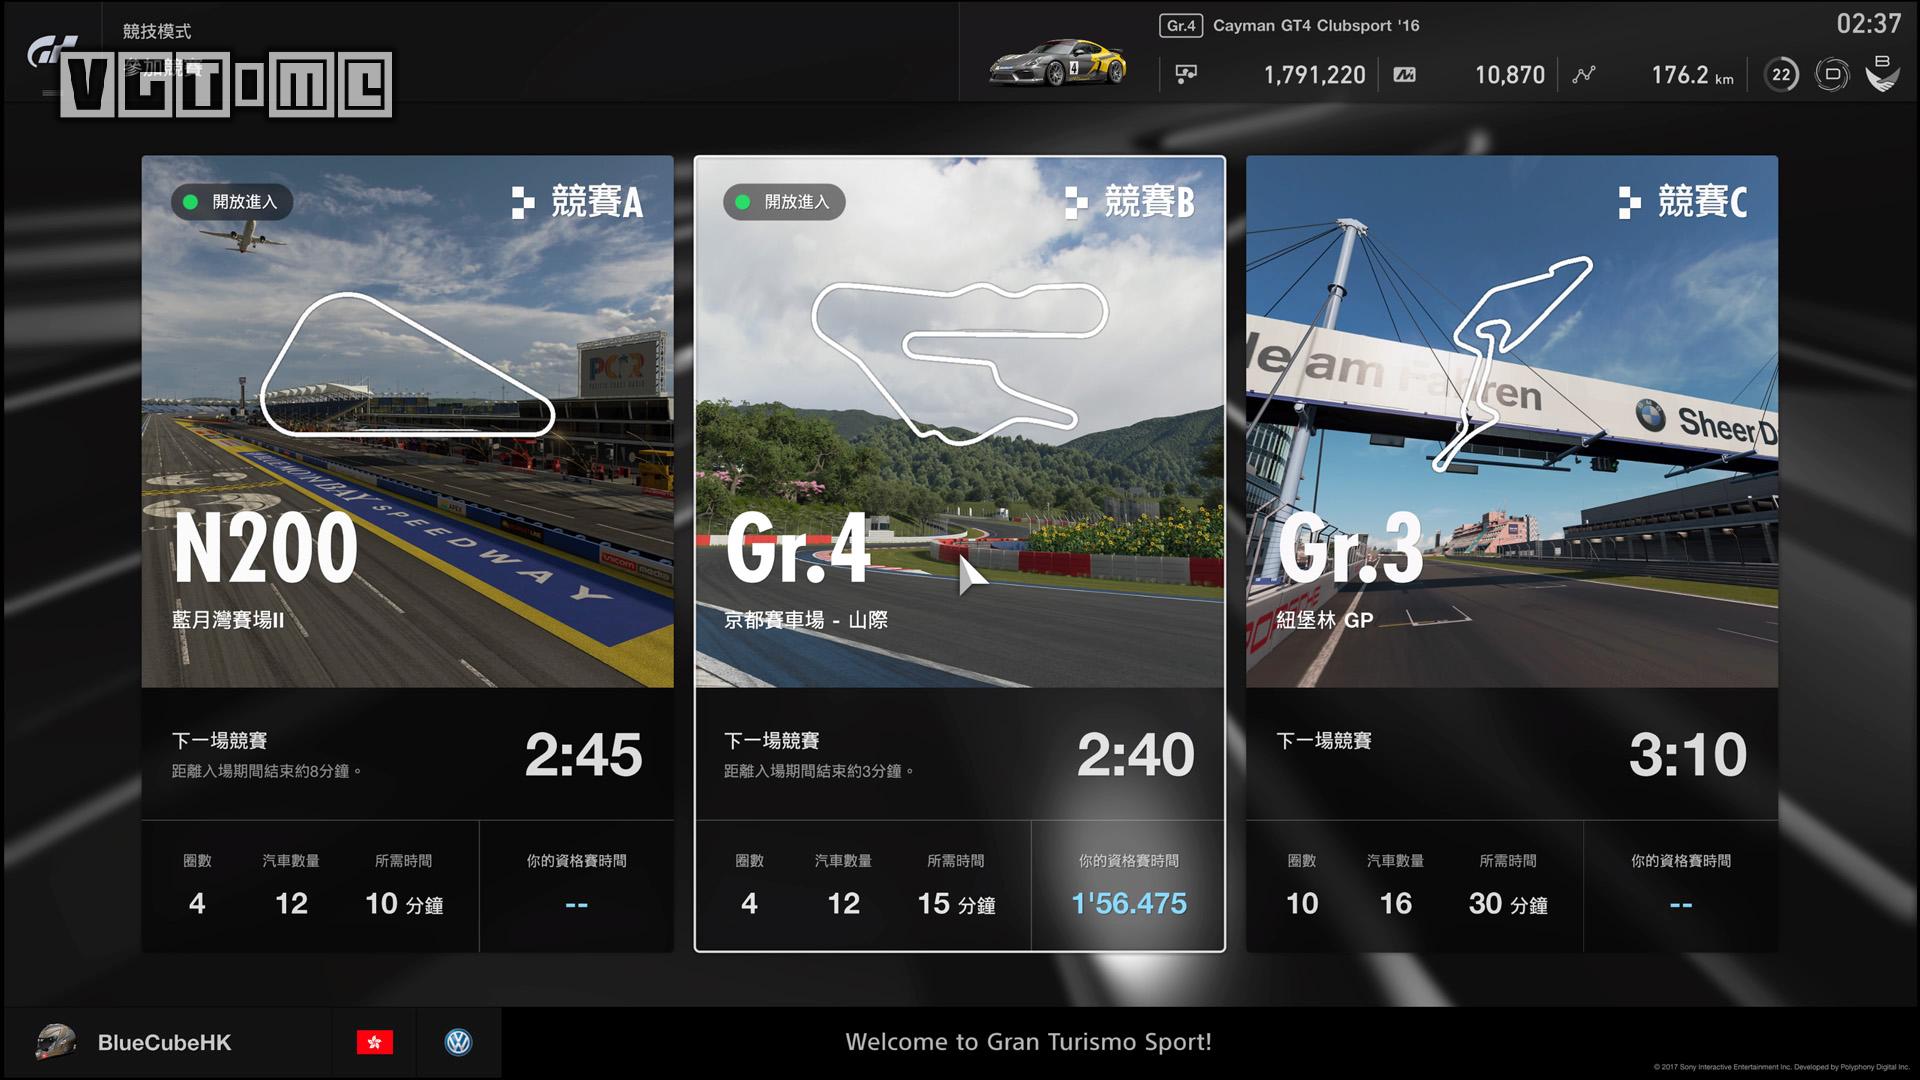Toggle the 開放進入 status pill on Race A
Screen dimensions: 1920x1080
pos(233,202)
